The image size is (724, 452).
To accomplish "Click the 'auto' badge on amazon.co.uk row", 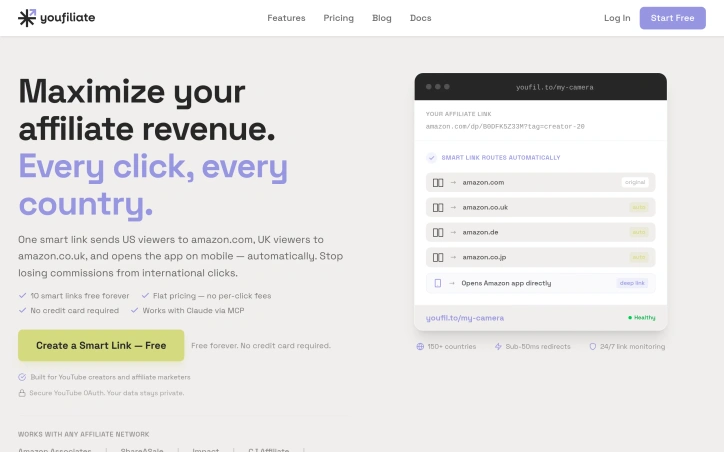I will click(x=639, y=207).
